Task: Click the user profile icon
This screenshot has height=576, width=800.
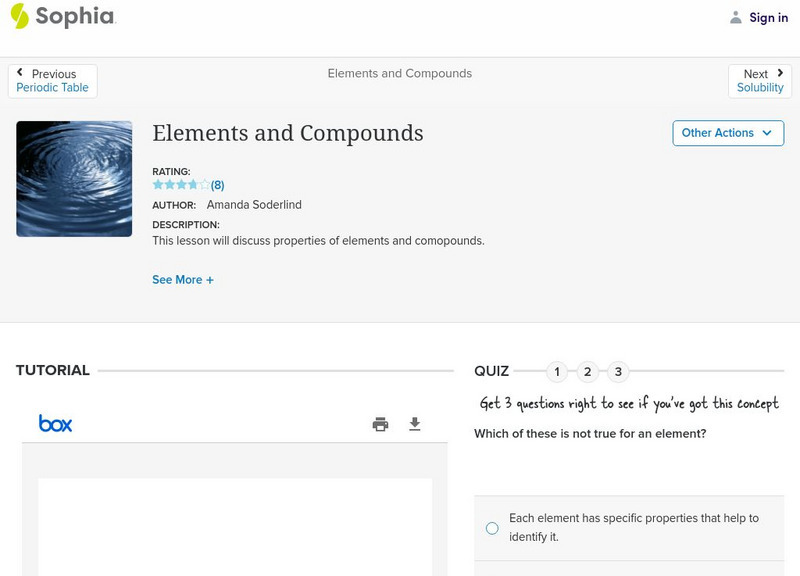Action: pyautogui.click(x=736, y=17)
